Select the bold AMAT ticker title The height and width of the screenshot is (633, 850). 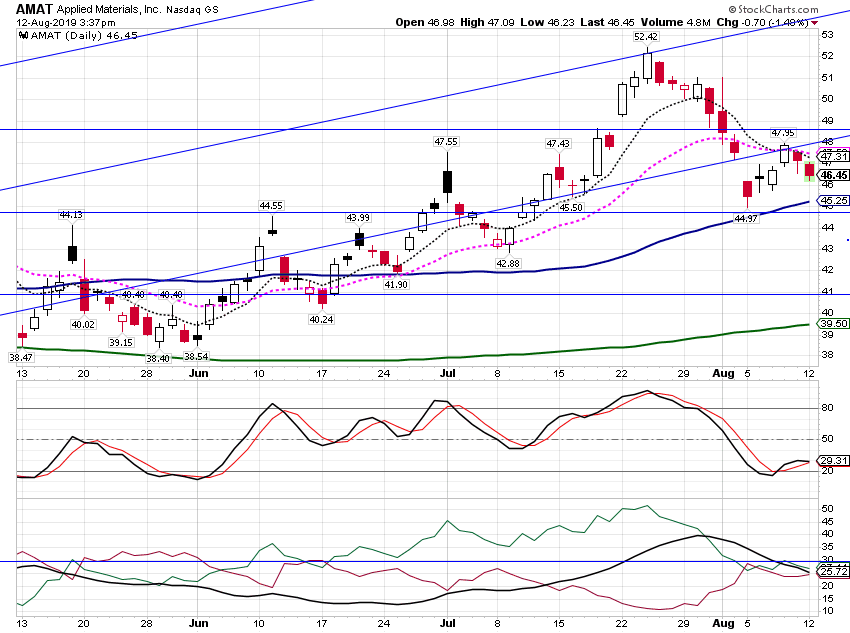coord(35,9)
